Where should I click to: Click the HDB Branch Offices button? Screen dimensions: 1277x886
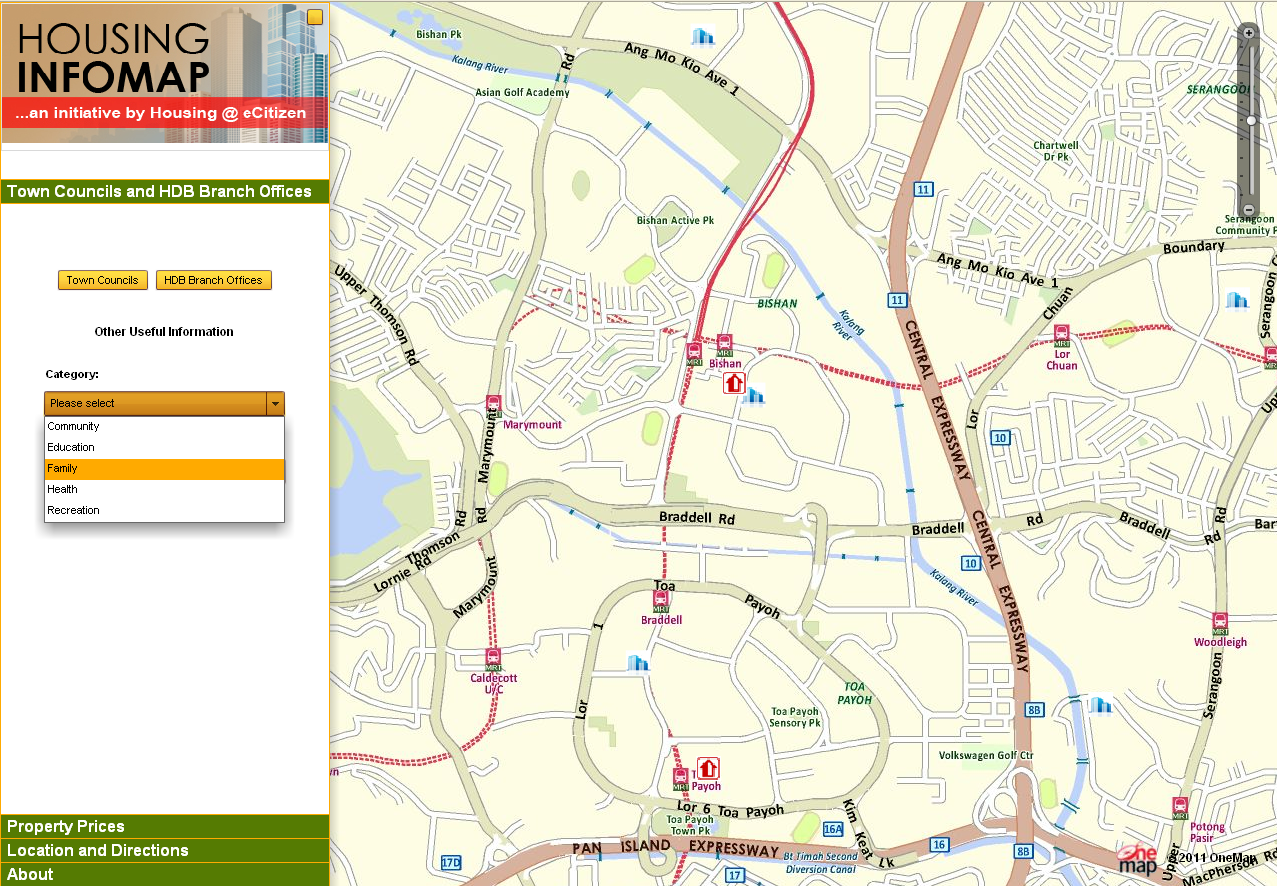[213, 280]
